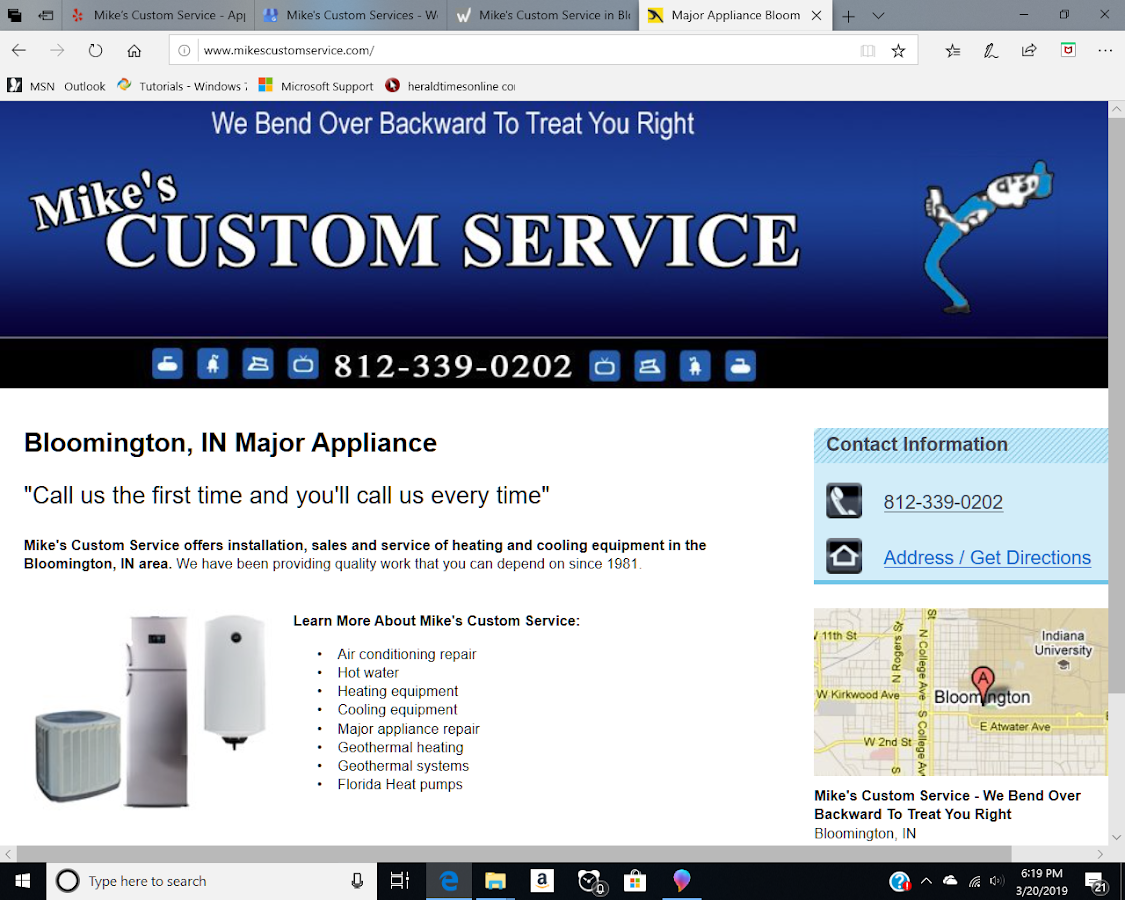
Task: Click the phone icon in Contact Information
Action: (843, 500)
